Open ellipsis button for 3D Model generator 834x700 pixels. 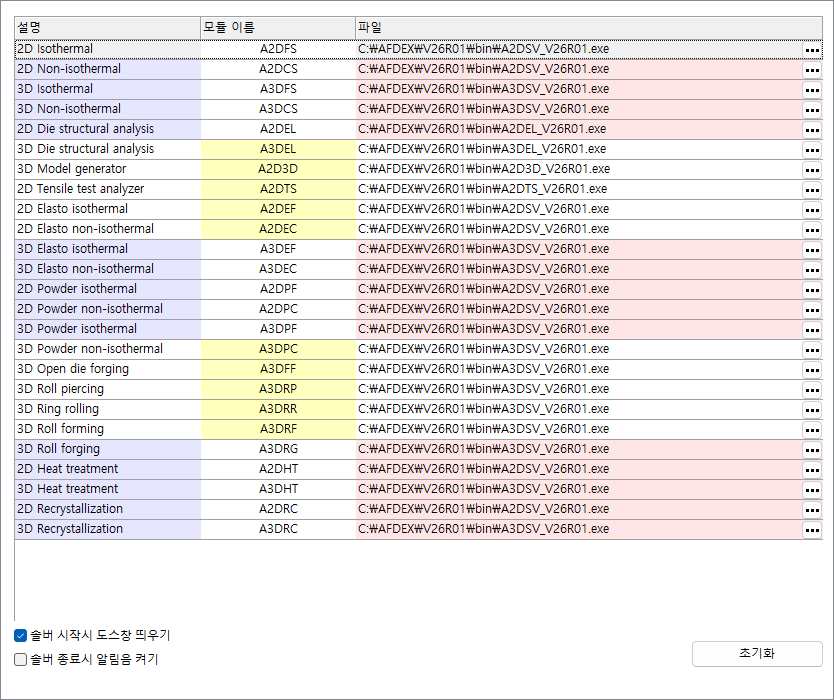click(812, 170)
